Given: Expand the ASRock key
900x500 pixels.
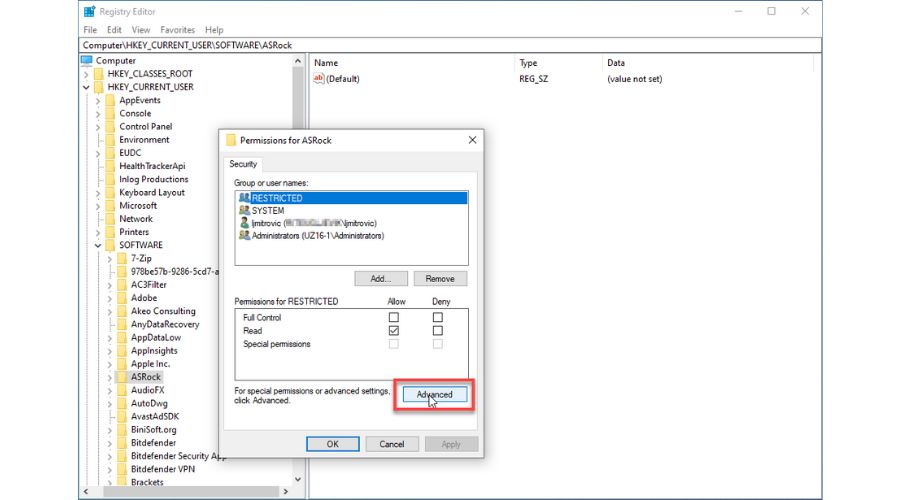Looking at the screenshot, I should (x=110, y=378).
